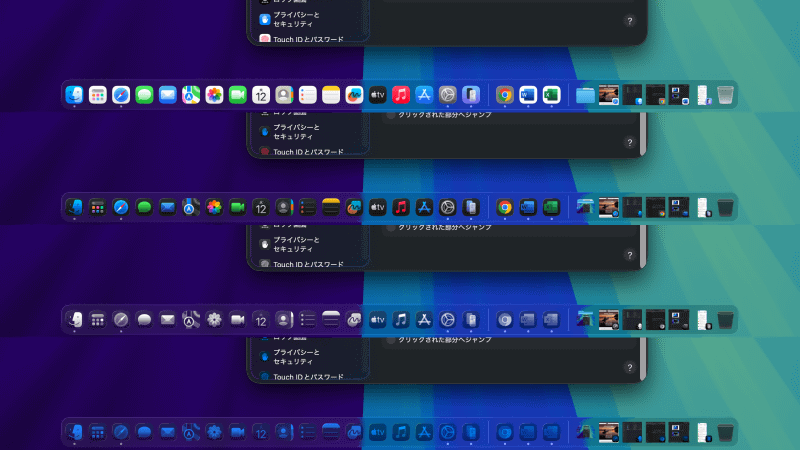Open Freeform in the dark-style icon dock
Image resolution: width=800 pixels, height=450 pixels.
pyautogui.click(x=354, y=207)
